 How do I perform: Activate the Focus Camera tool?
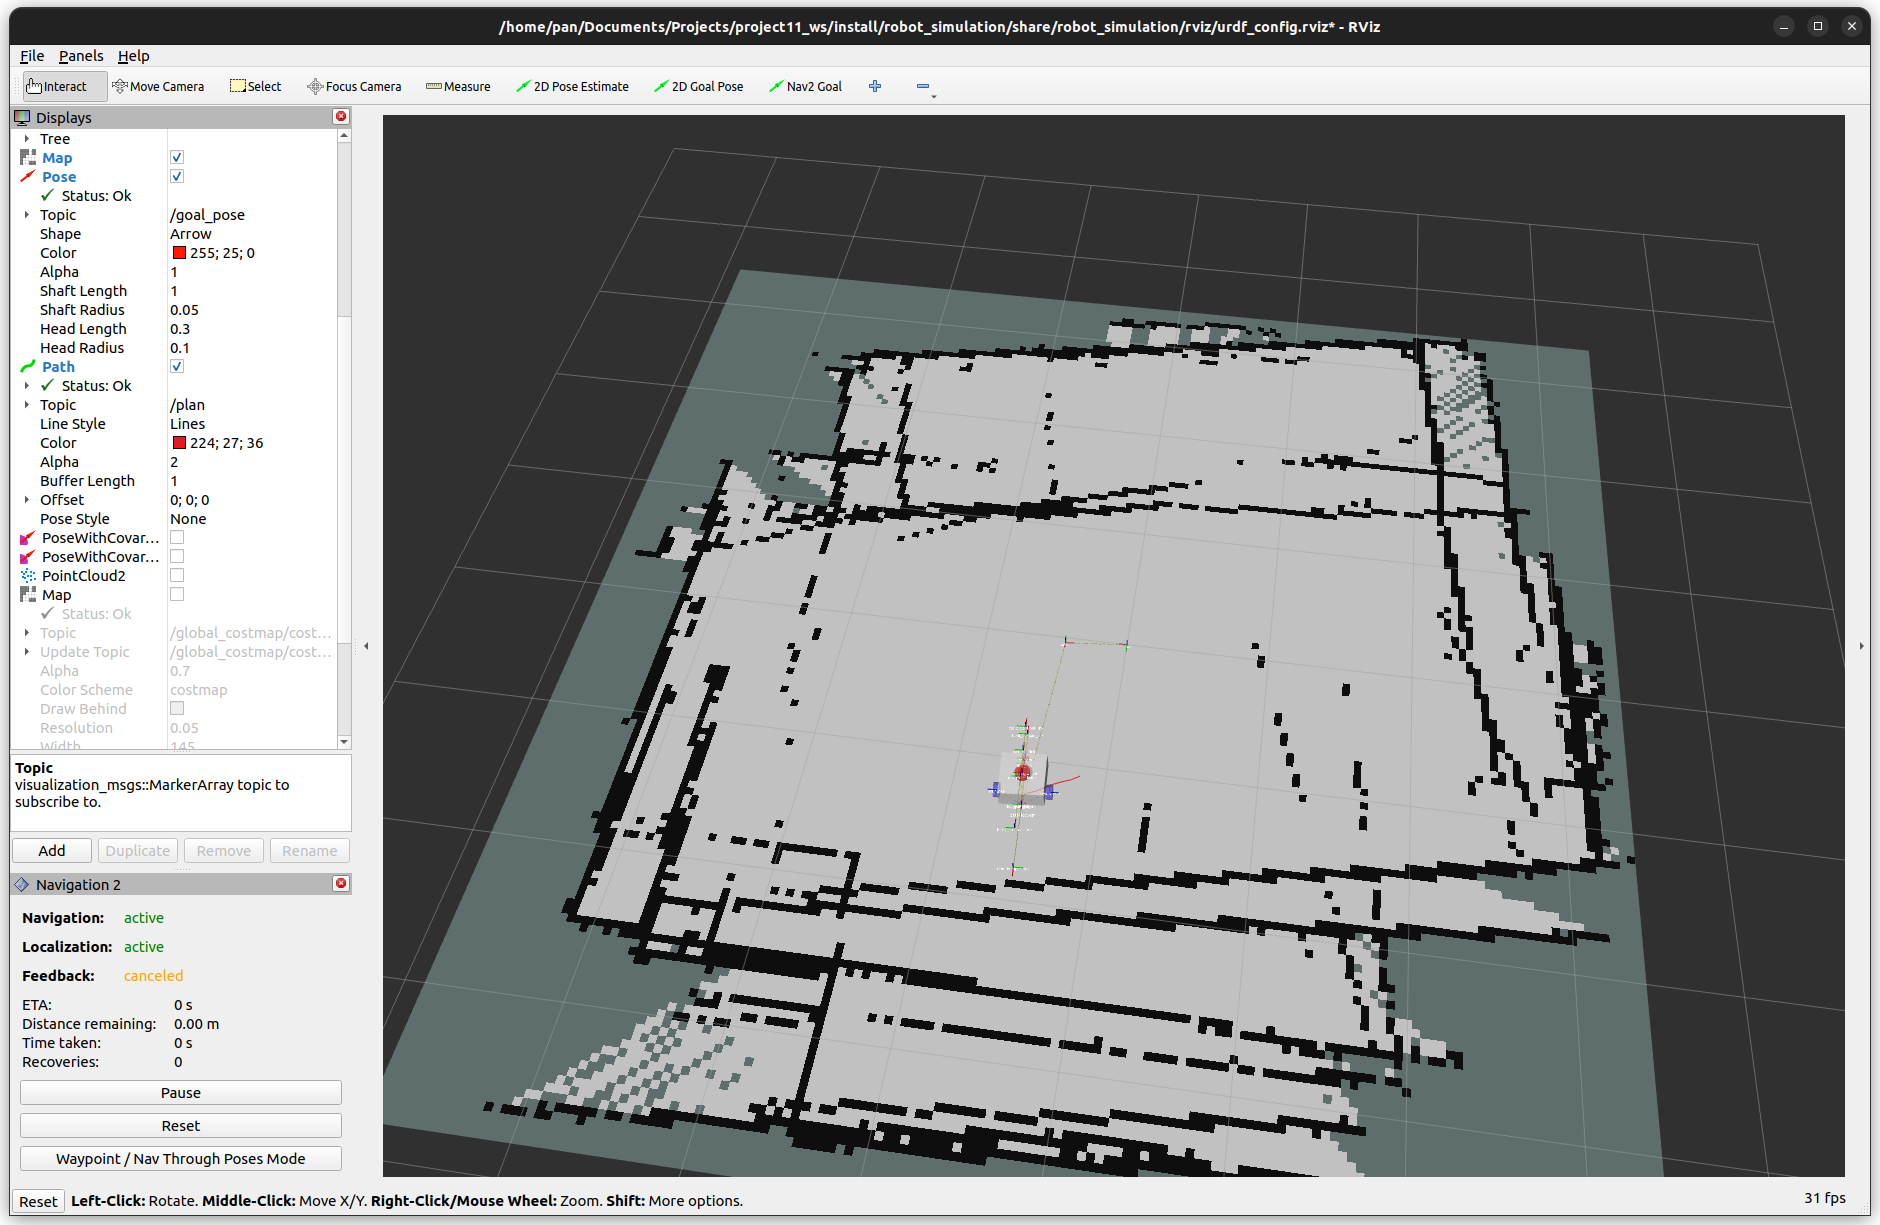point(354,86)
